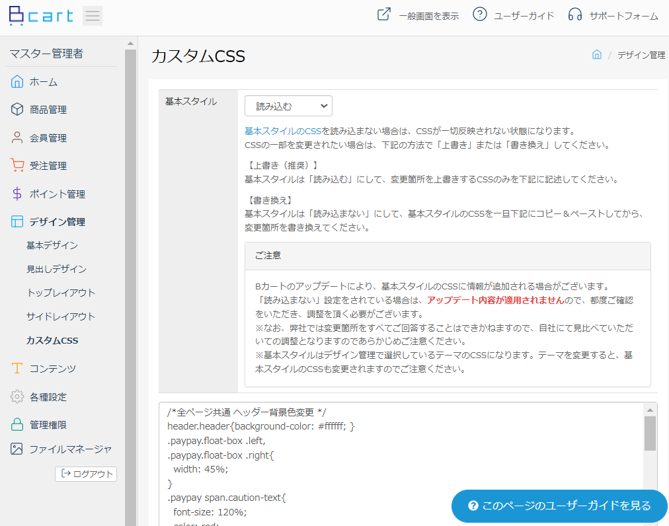Click inside the custom CSS textarea

click(x=401, y=464)
